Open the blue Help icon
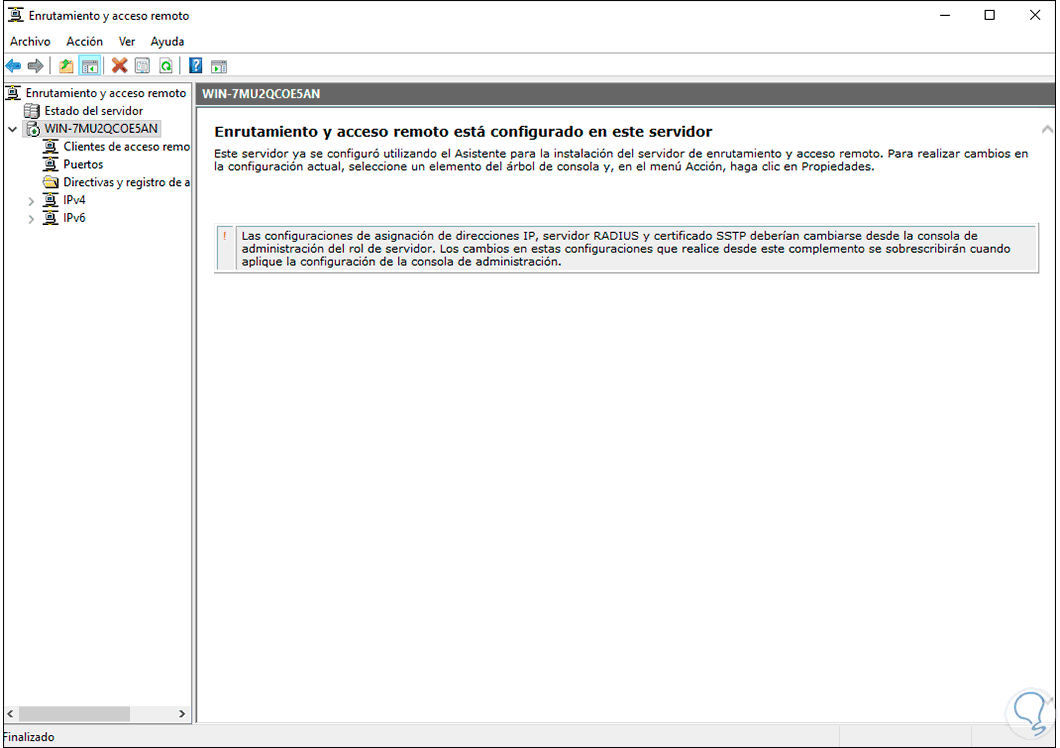Image resolution: width=1060 pixels, height=748 pixels. (x=195, y=66)
